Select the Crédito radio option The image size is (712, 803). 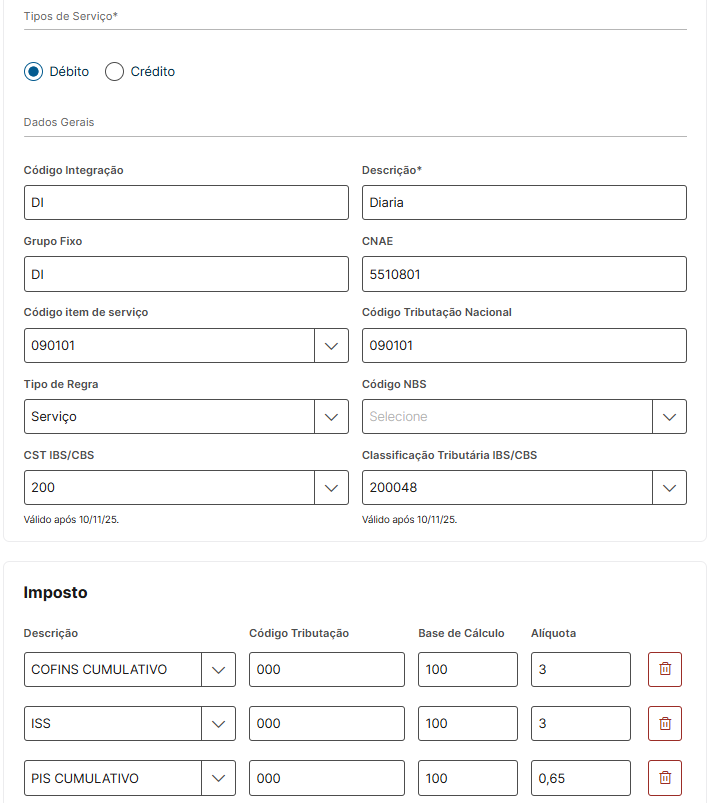[x=115, y=72]
